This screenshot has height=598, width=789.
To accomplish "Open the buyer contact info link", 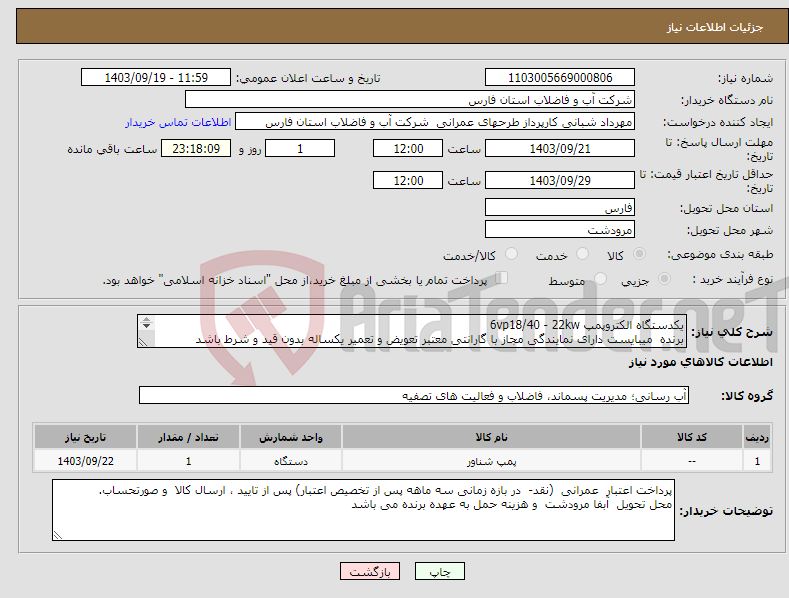I will [x=178, y=122].
